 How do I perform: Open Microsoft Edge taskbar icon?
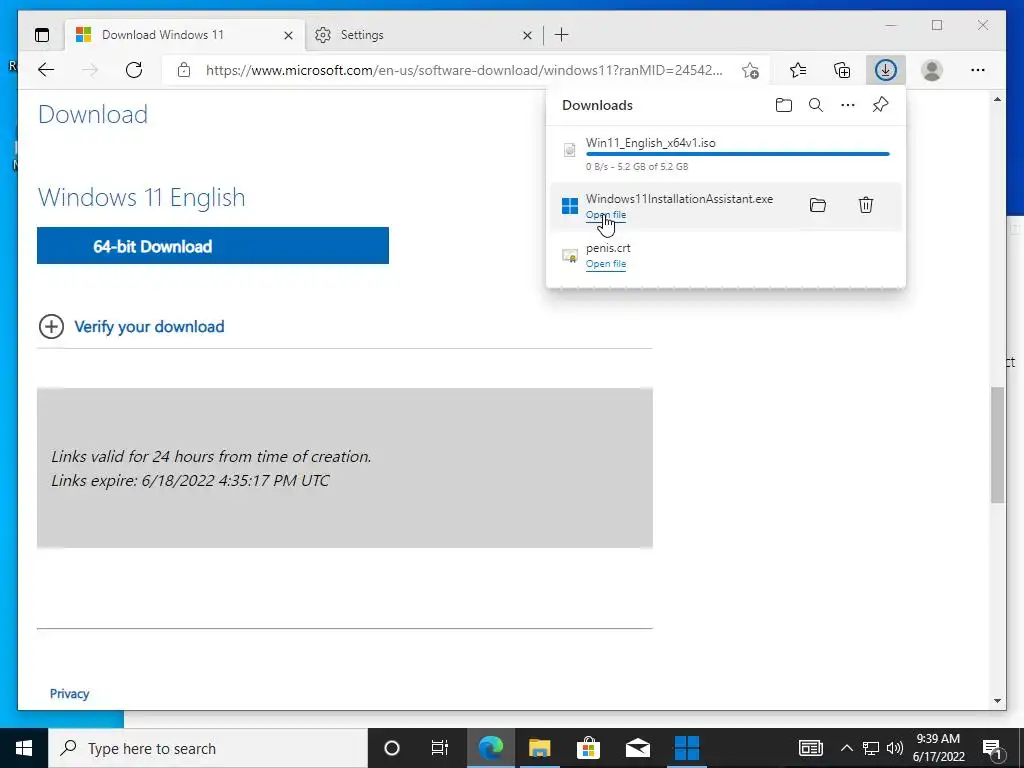[490, 748]
